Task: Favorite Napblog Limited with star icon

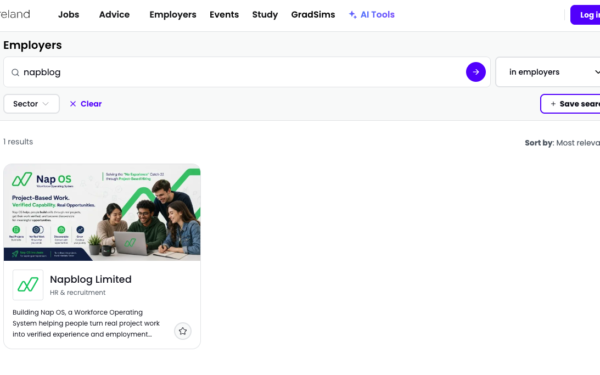Action: click(183, 331)
